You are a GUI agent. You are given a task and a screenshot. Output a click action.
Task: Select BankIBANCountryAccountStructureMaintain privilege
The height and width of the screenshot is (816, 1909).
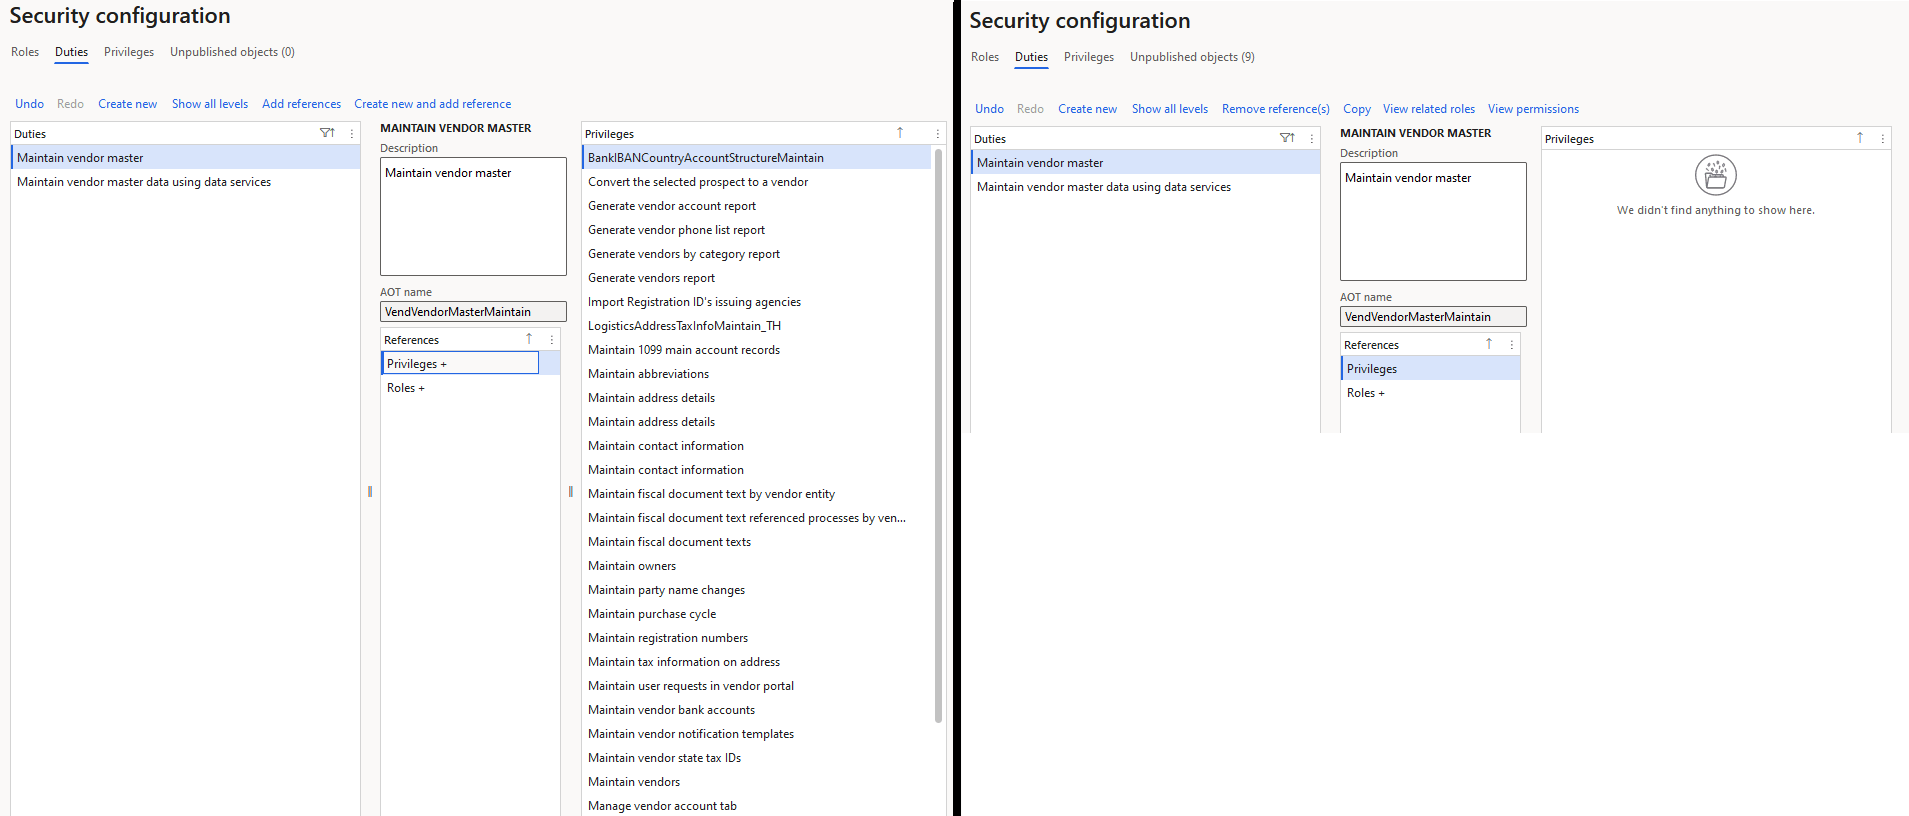(x=756, y=157)
